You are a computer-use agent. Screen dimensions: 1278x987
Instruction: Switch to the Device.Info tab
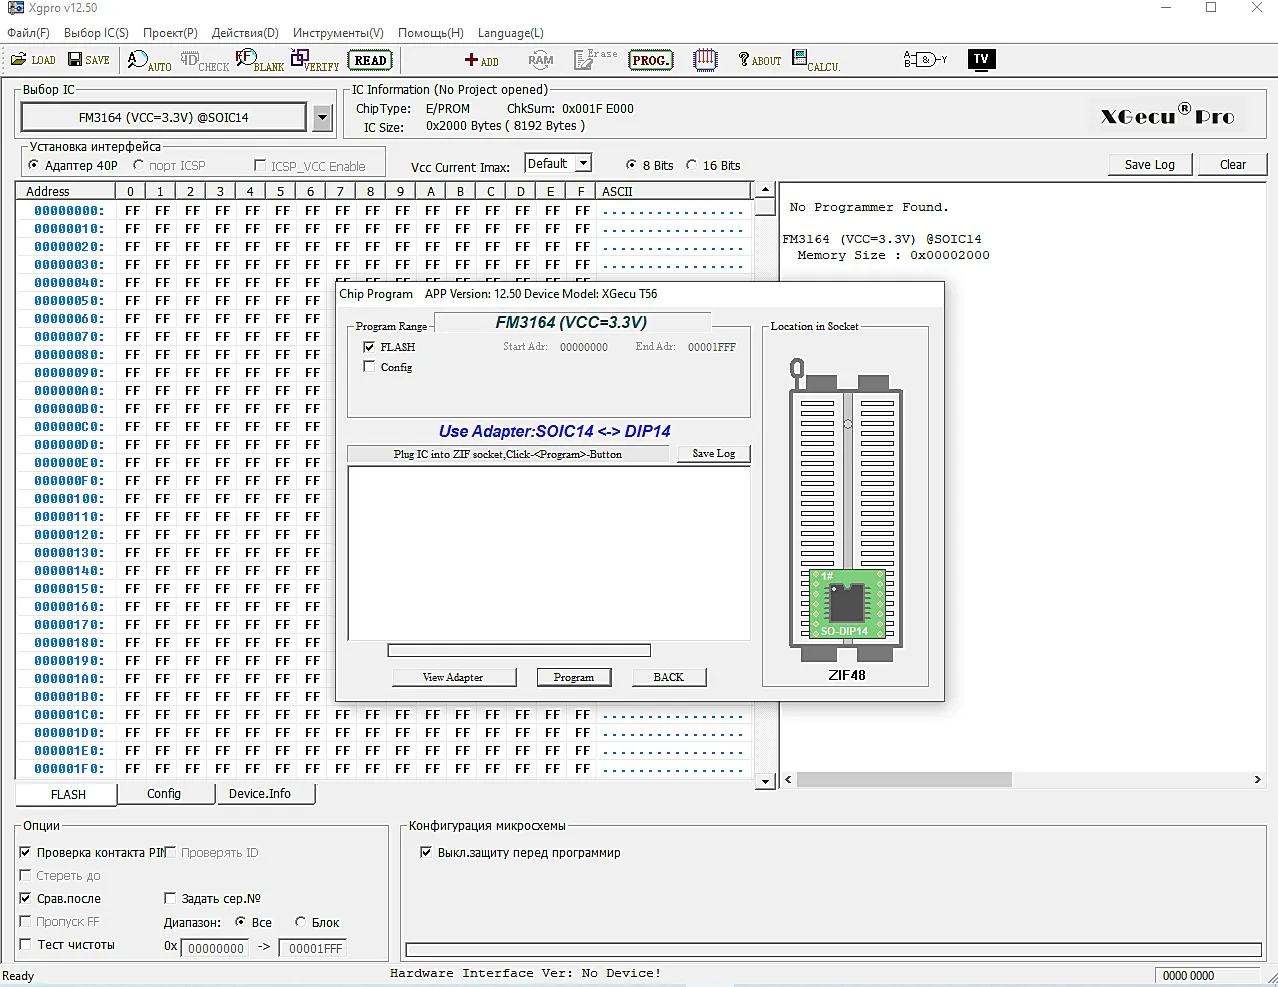260,794
